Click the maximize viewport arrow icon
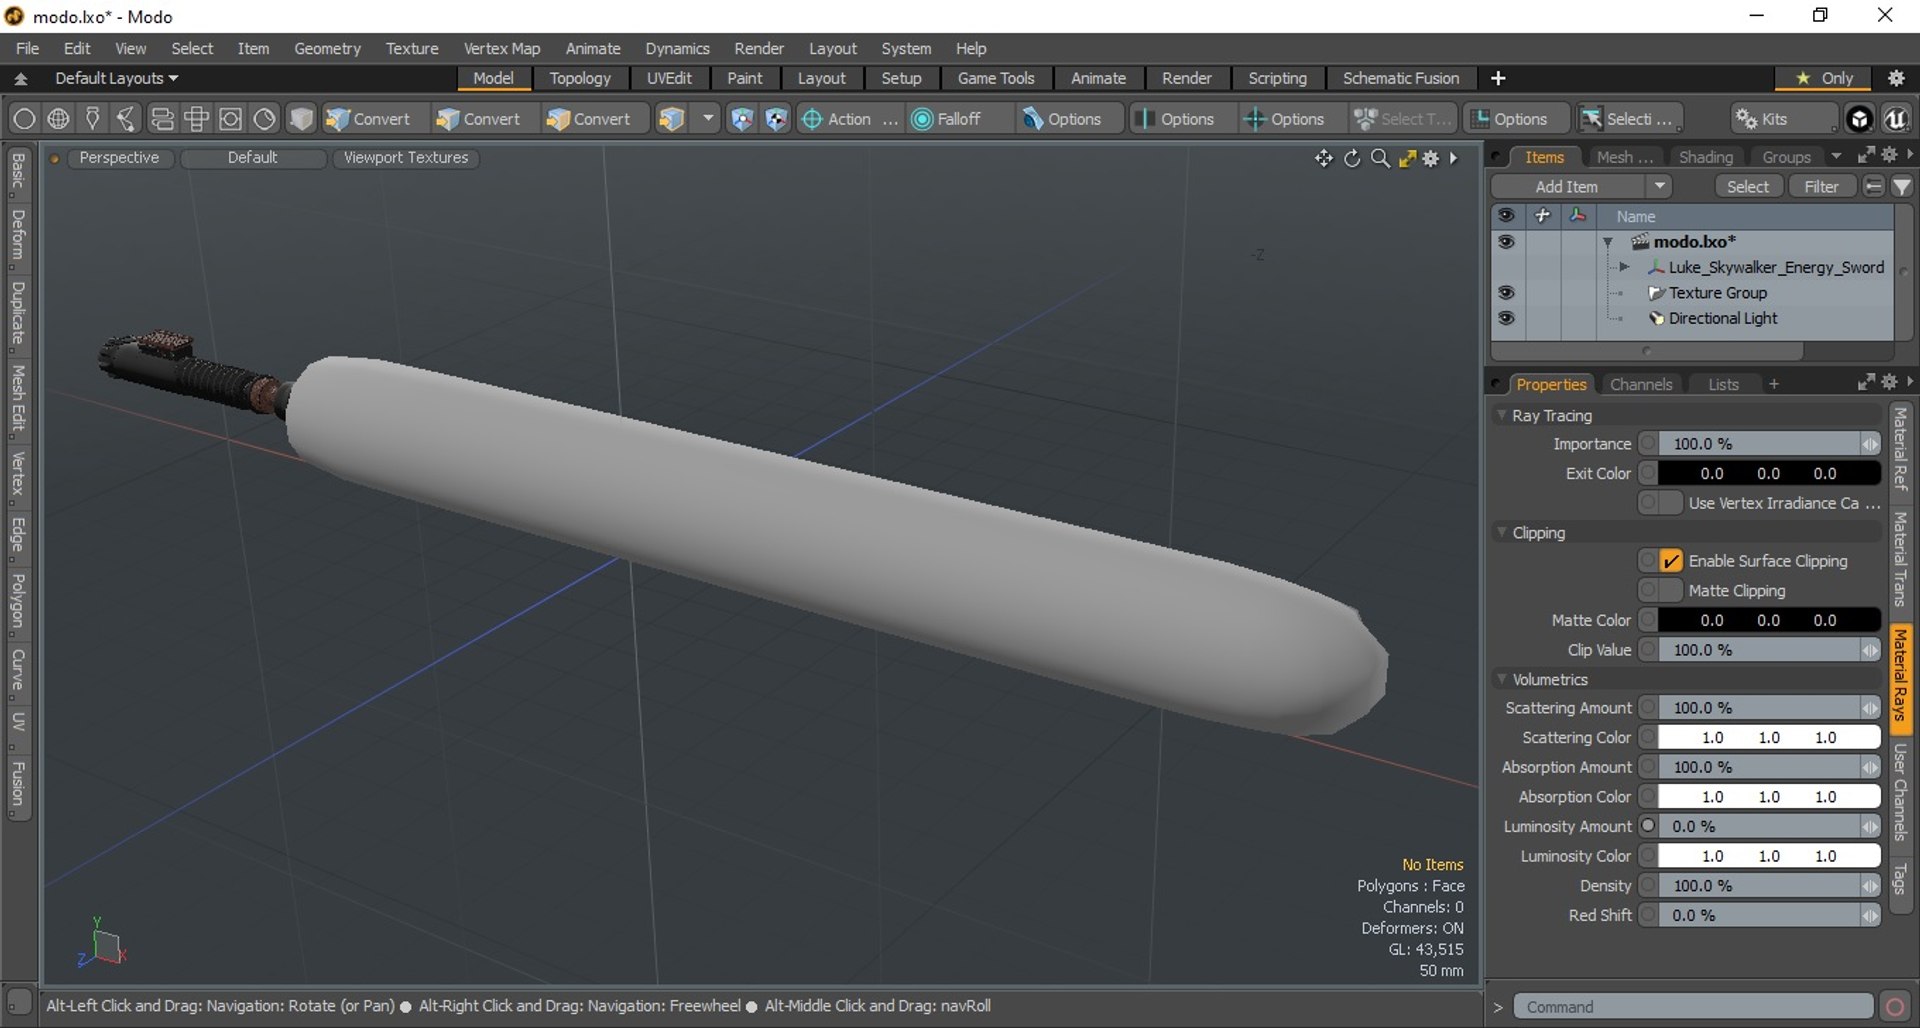Image resolution: width=1920 pixels, height=1028 pixels. [1407, 158]
